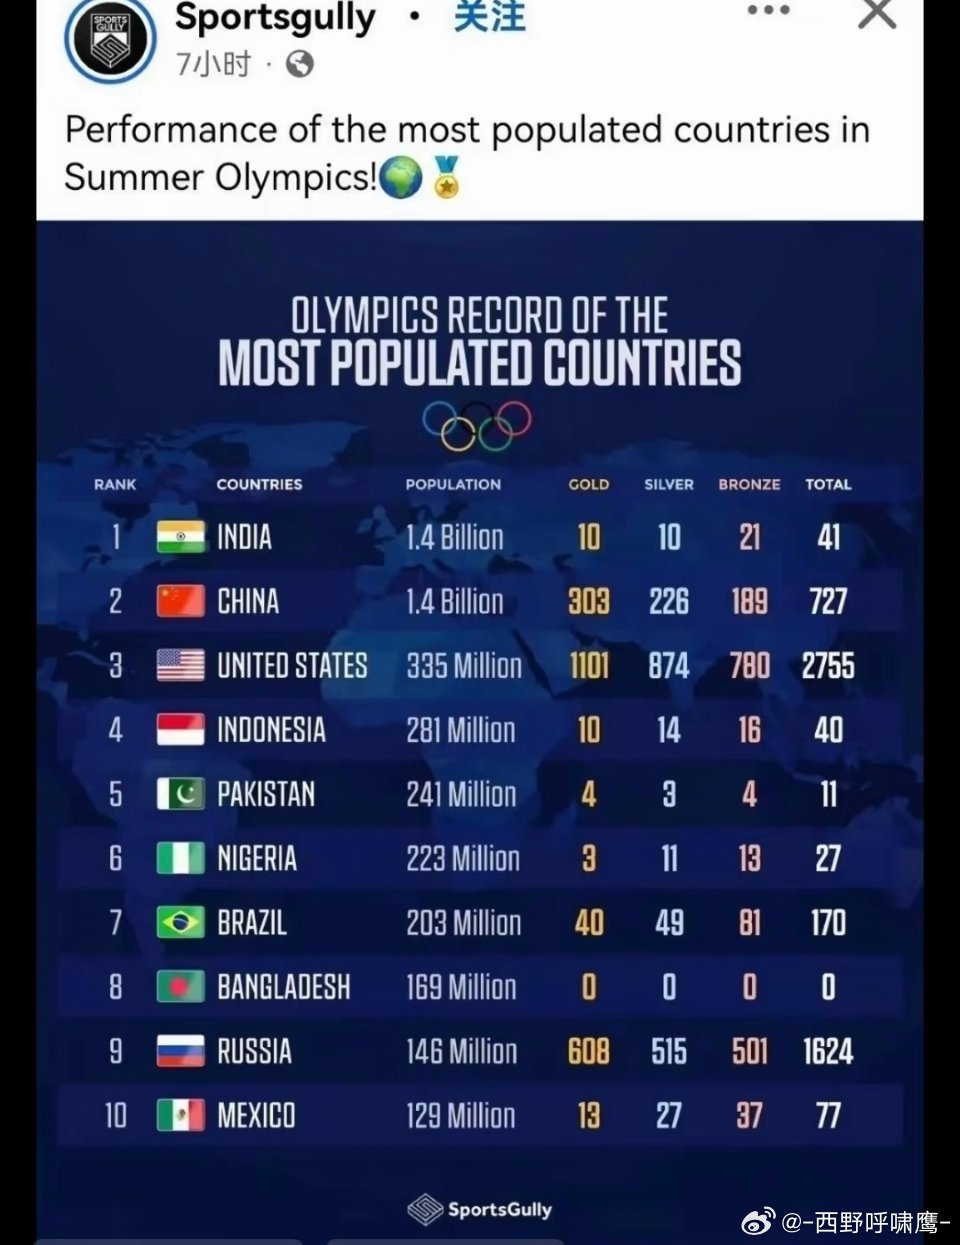The image size is (960, 1245).
Task: Click the India flag icon
Action: click(181, 537)
